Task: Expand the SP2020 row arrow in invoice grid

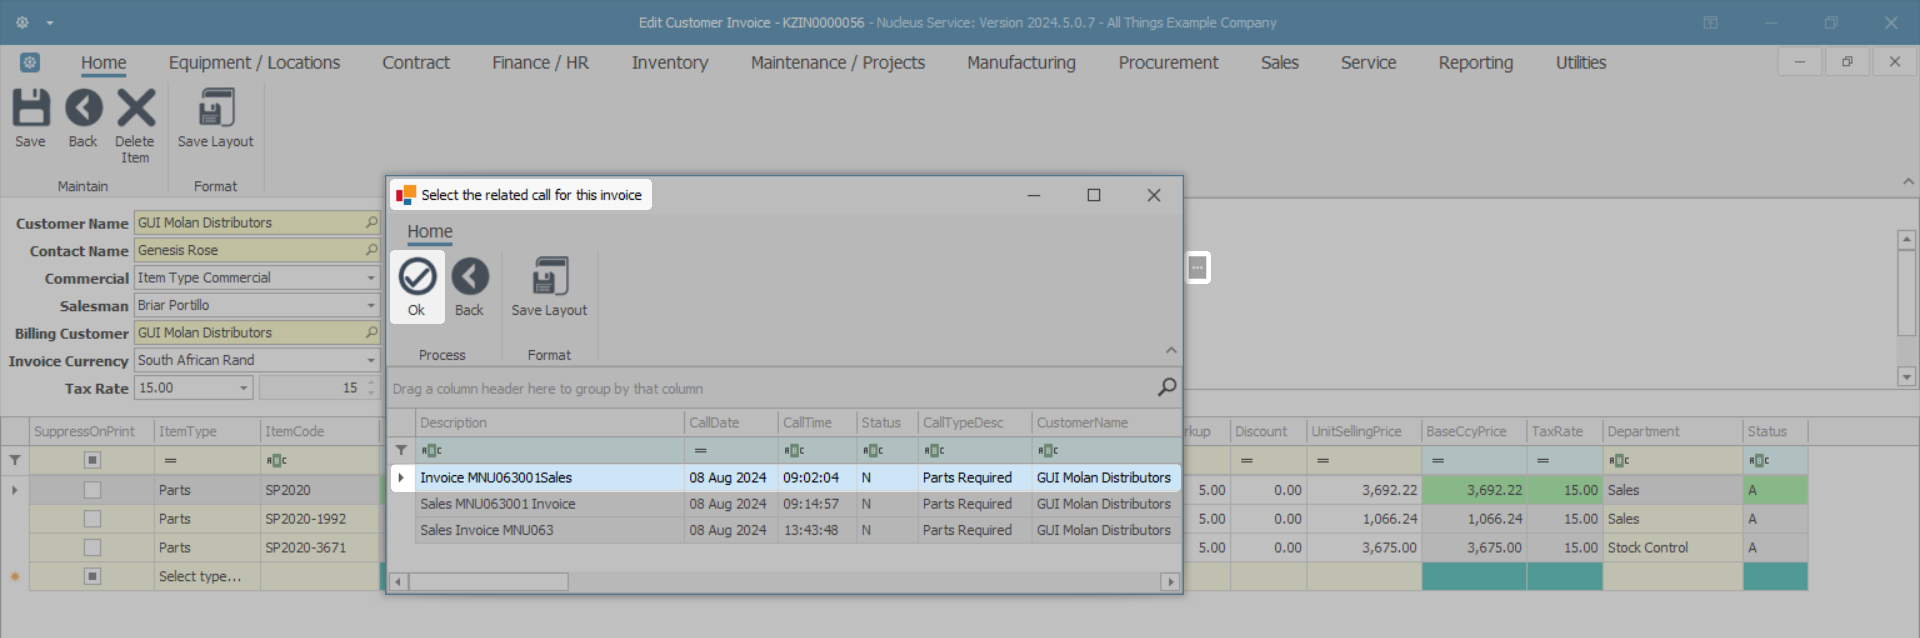Action: (x=15, y=490)
